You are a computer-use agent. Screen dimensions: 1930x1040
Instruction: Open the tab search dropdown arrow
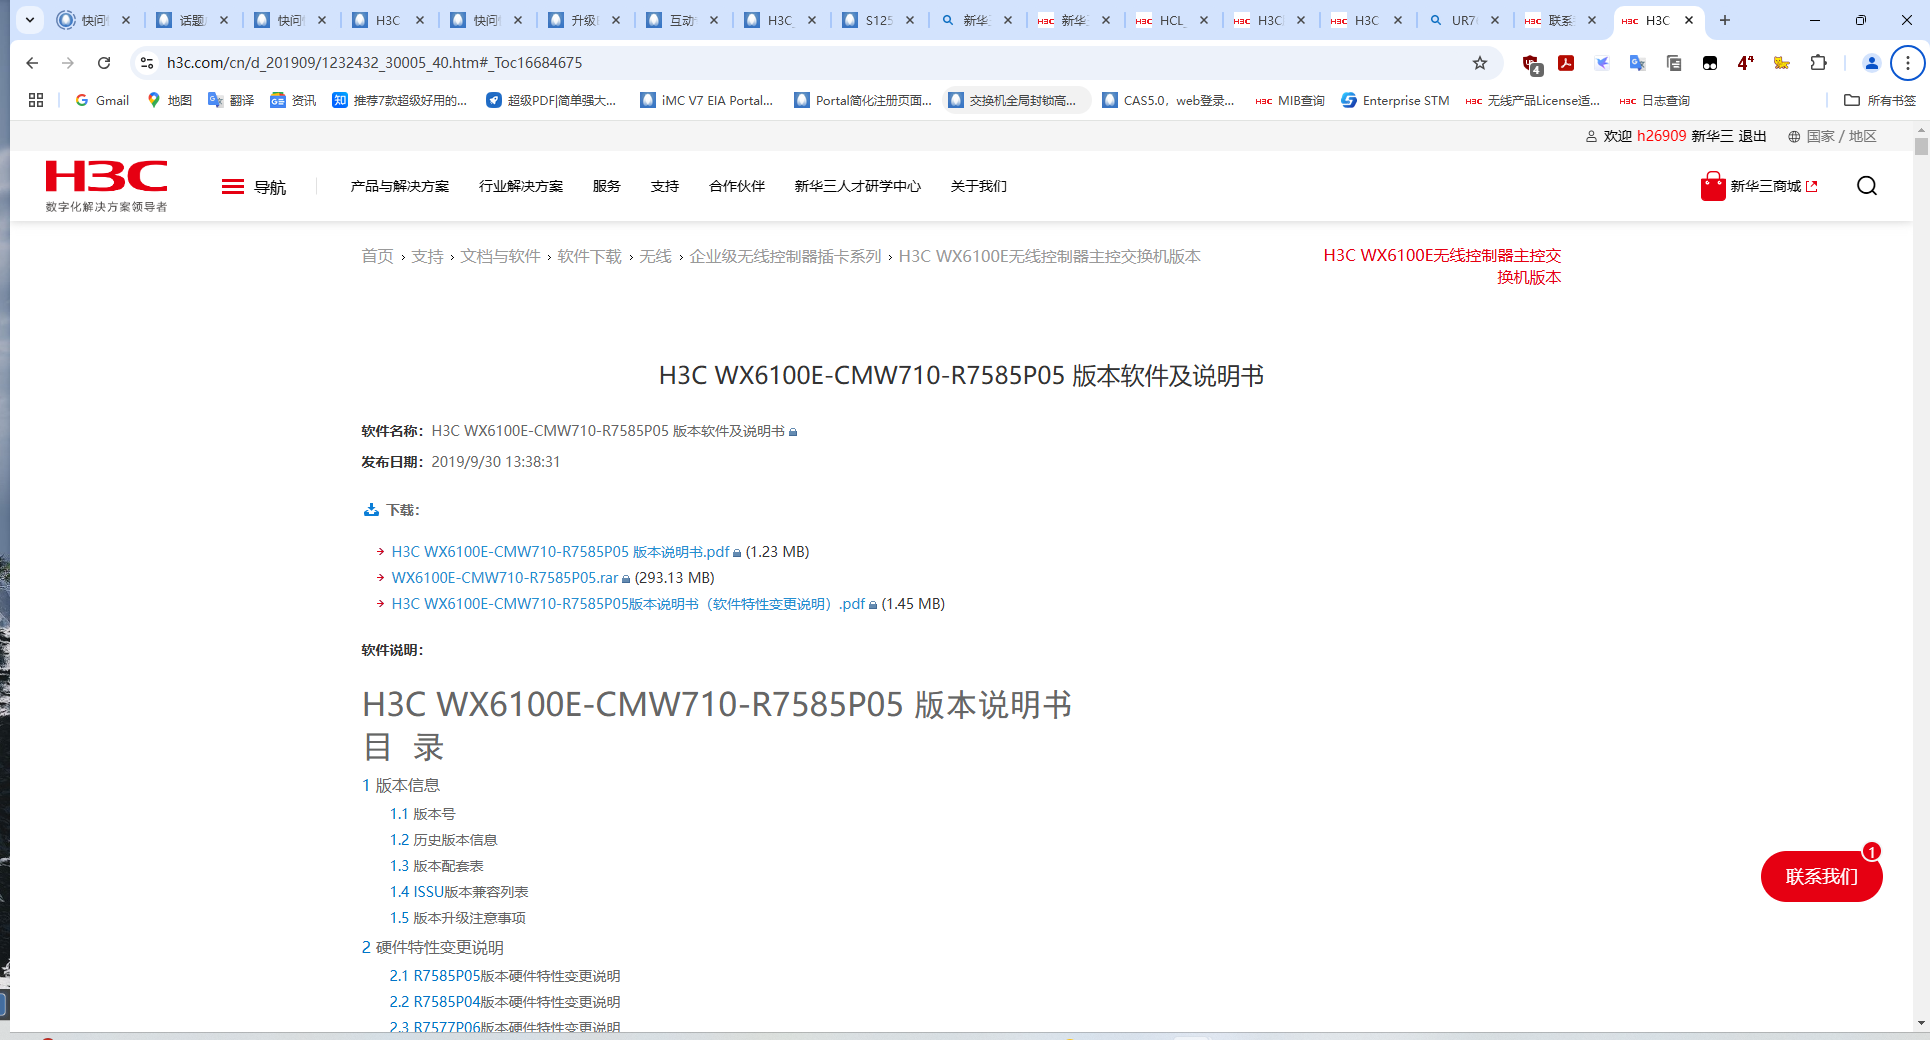coord(30,20)
